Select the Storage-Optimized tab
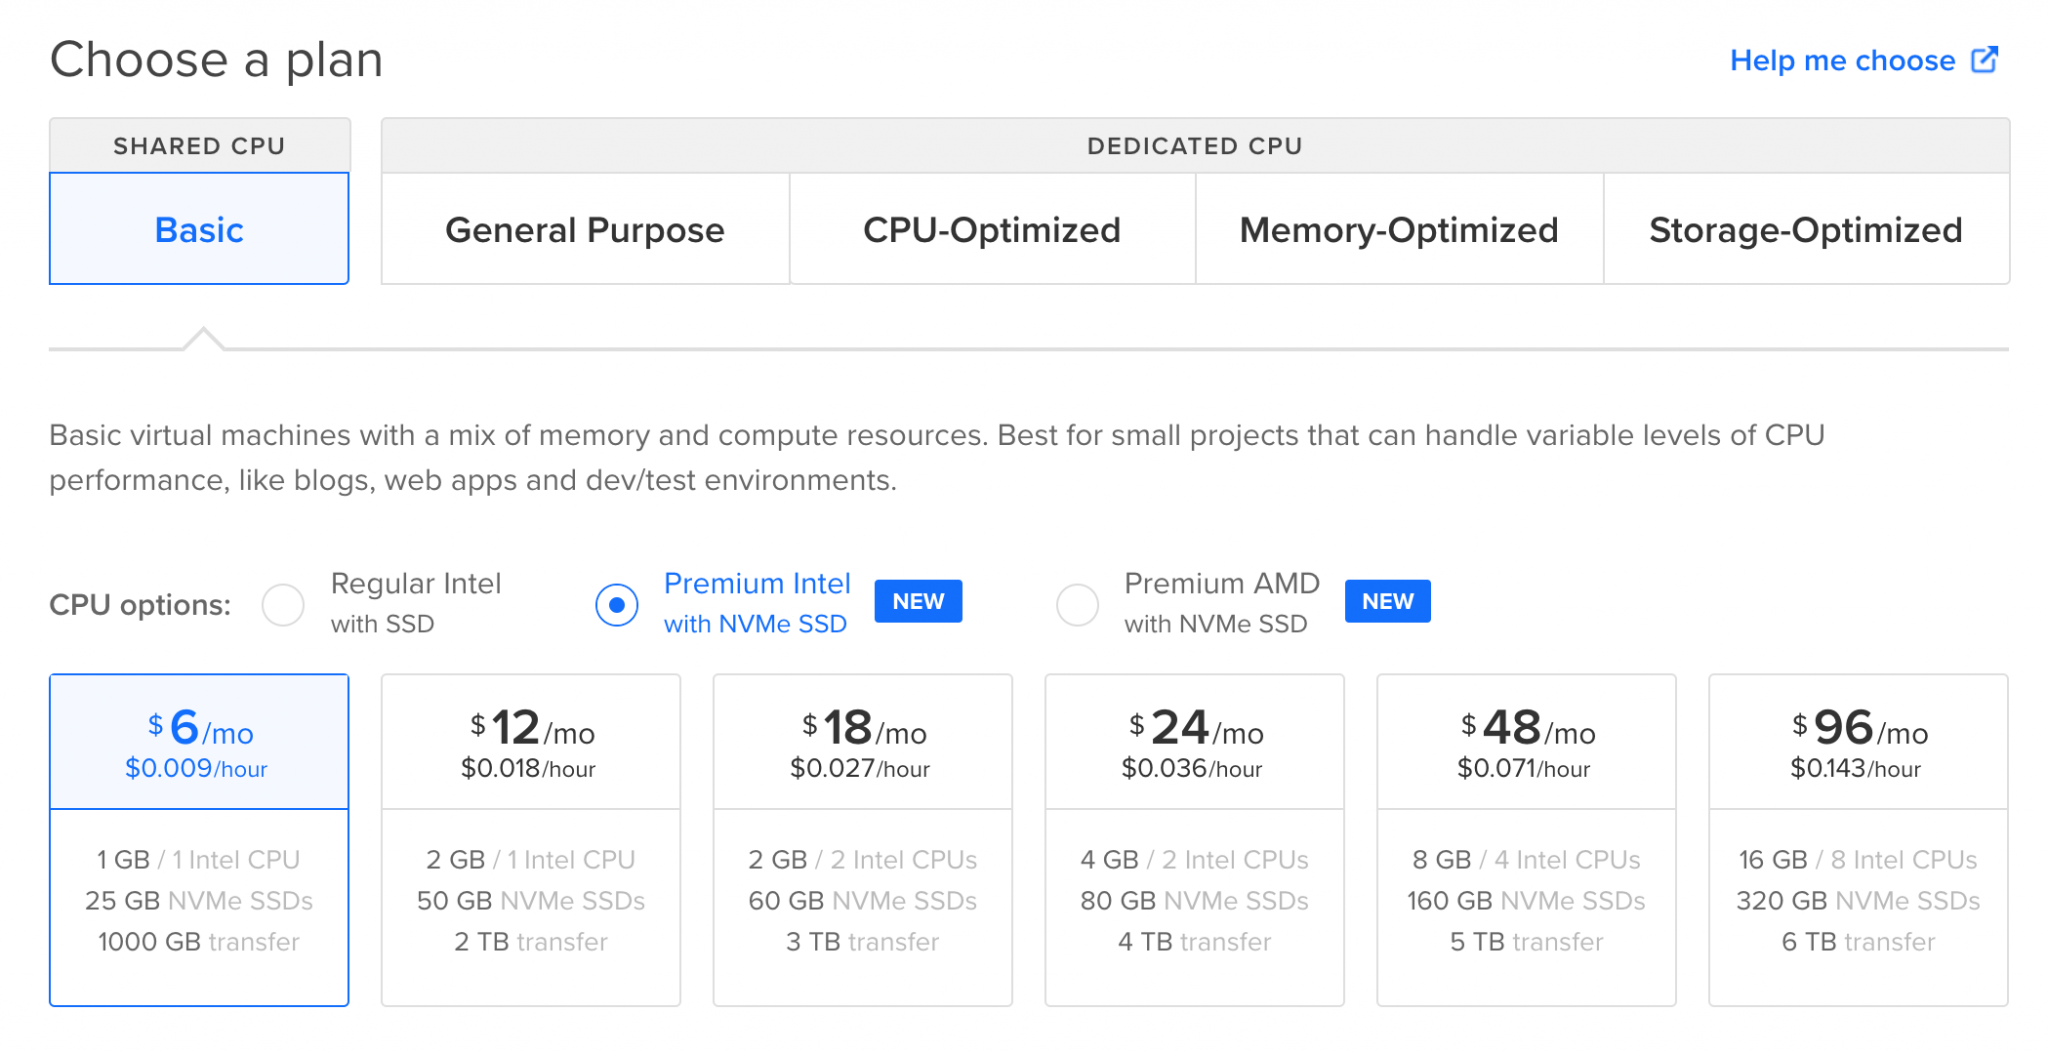2048x1052 pixels. point(1806,230)
